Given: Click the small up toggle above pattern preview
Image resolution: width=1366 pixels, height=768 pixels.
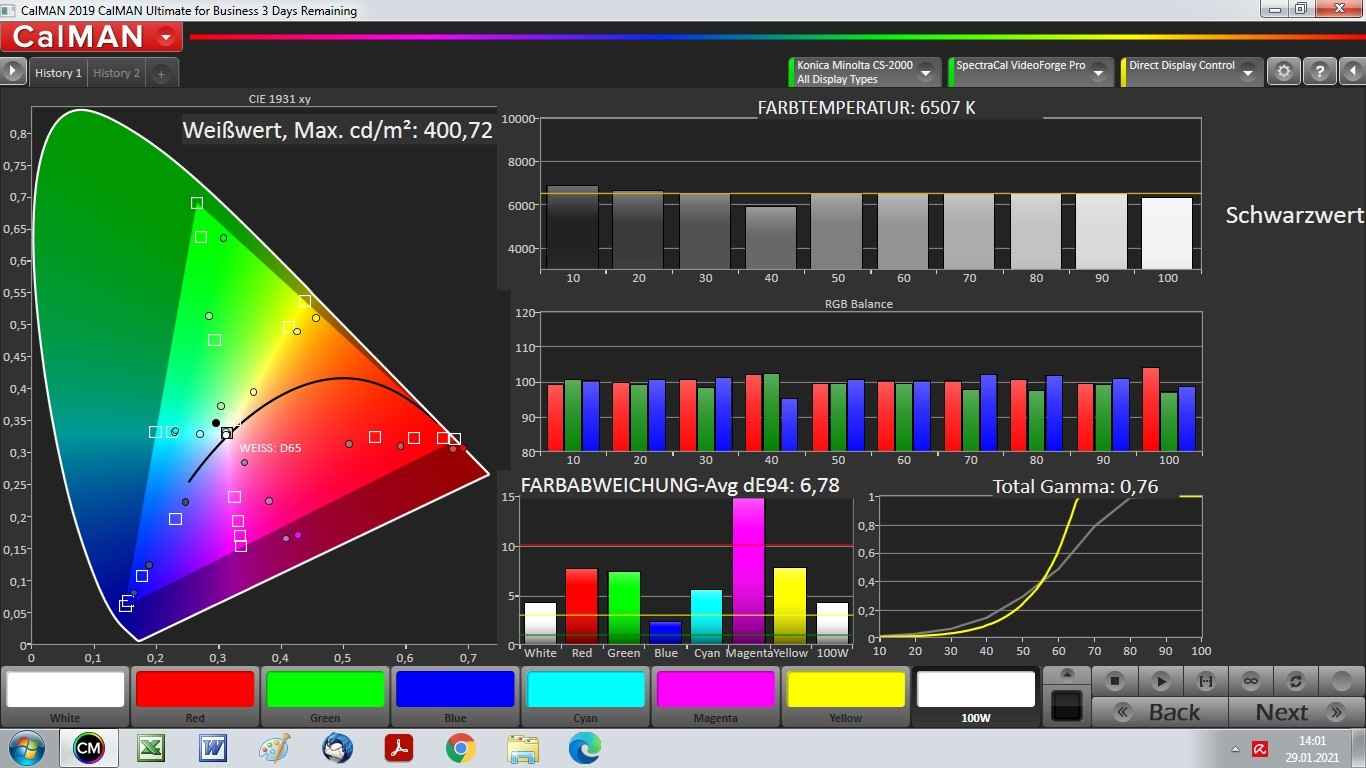Looking at the screenshot, I should point(1067,674).
